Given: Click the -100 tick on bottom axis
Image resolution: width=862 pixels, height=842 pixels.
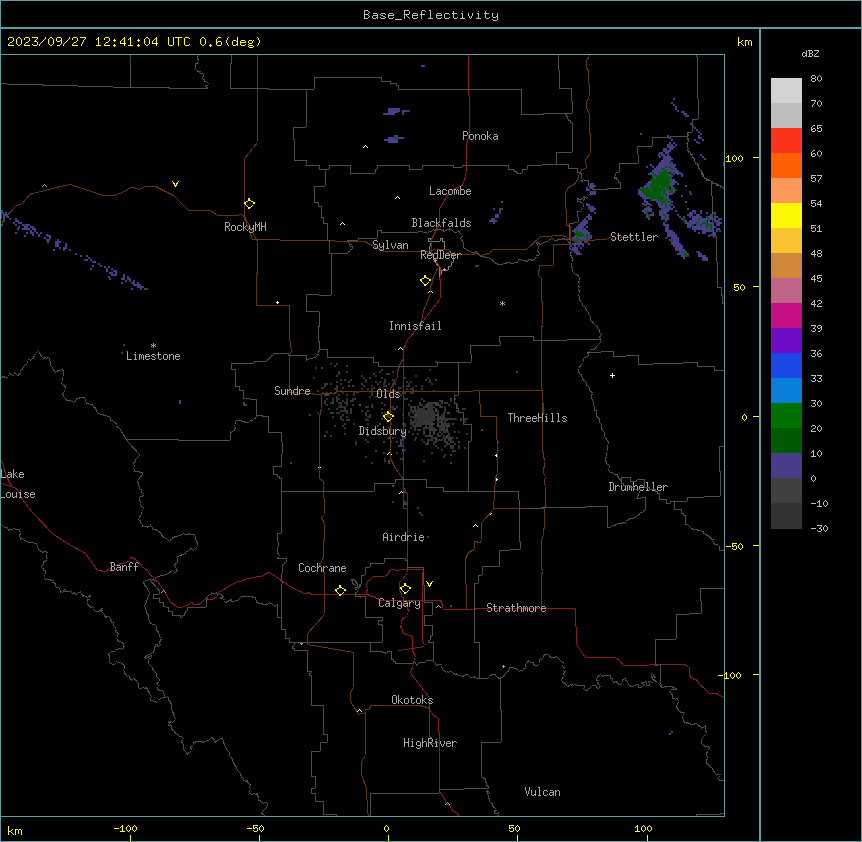Looking at the screenshot, I should tap(125, 828).
